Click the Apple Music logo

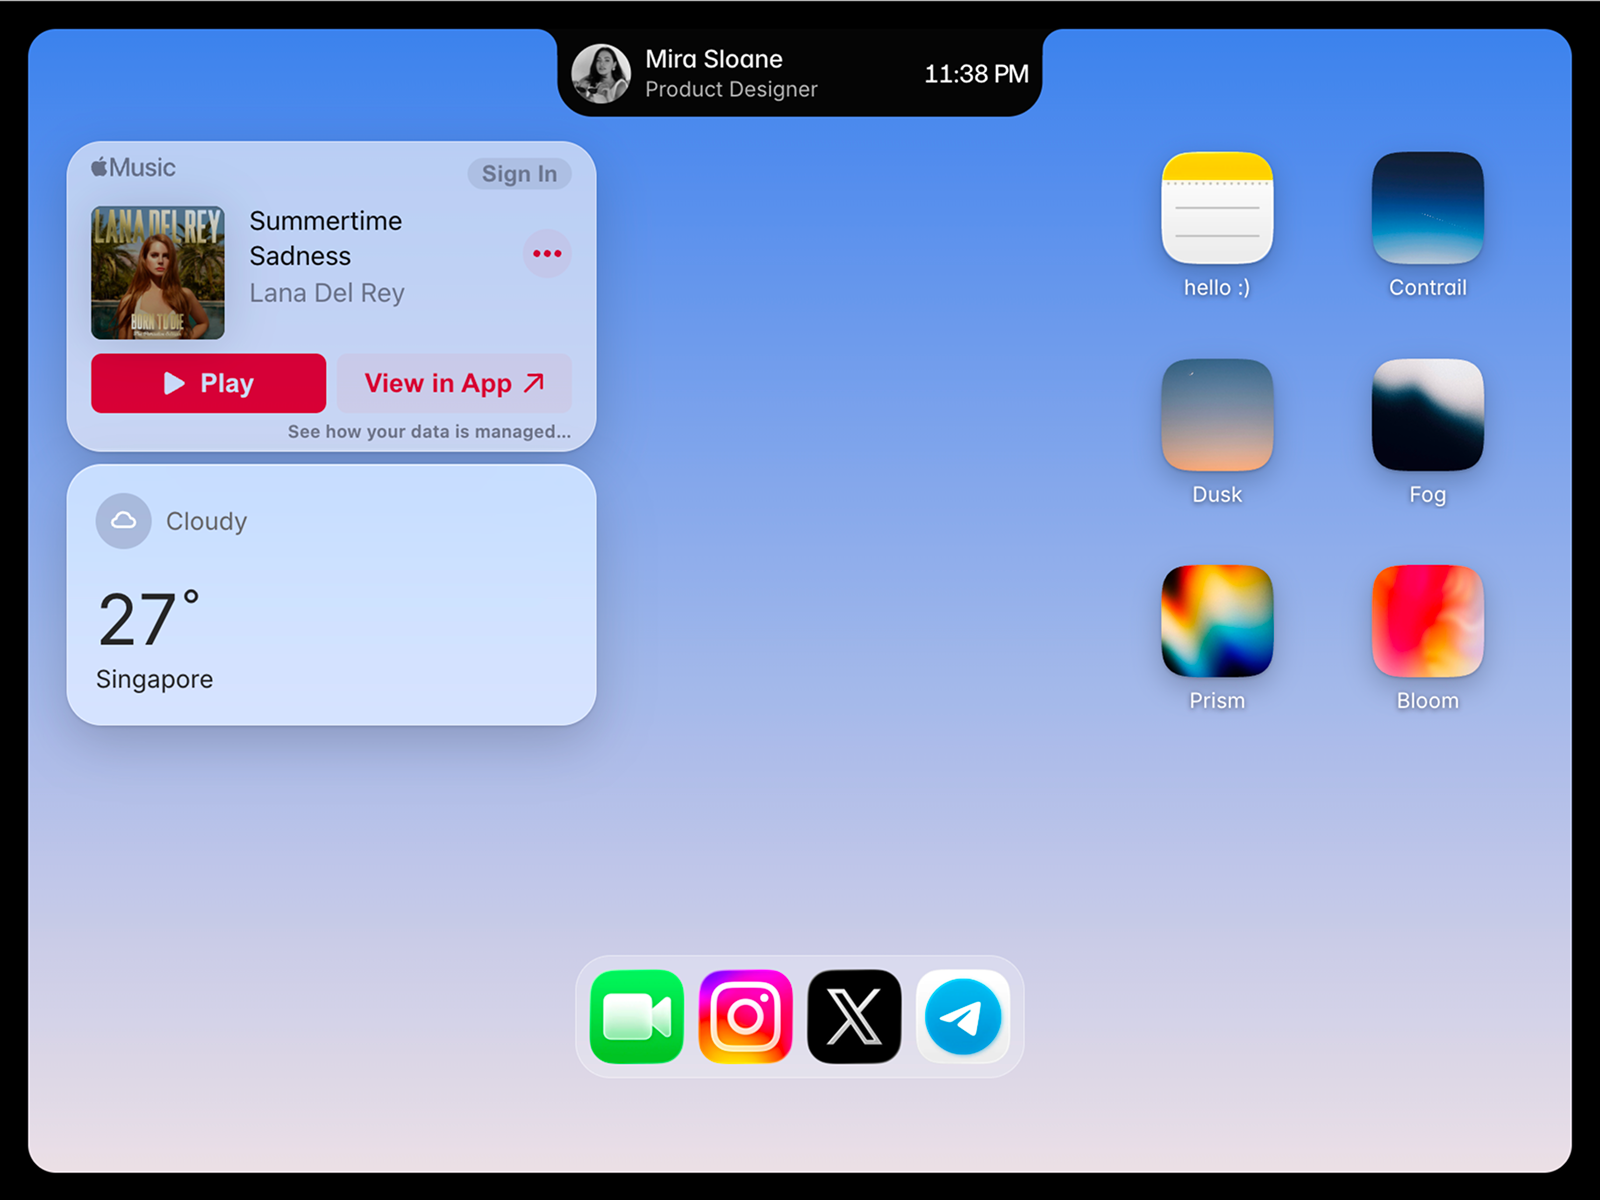[133, 168]
